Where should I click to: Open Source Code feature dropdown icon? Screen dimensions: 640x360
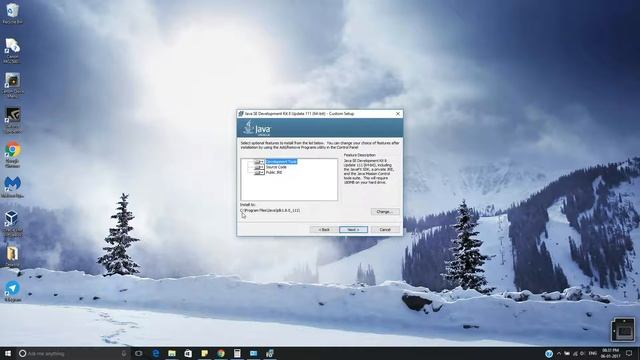coord(259,167)
